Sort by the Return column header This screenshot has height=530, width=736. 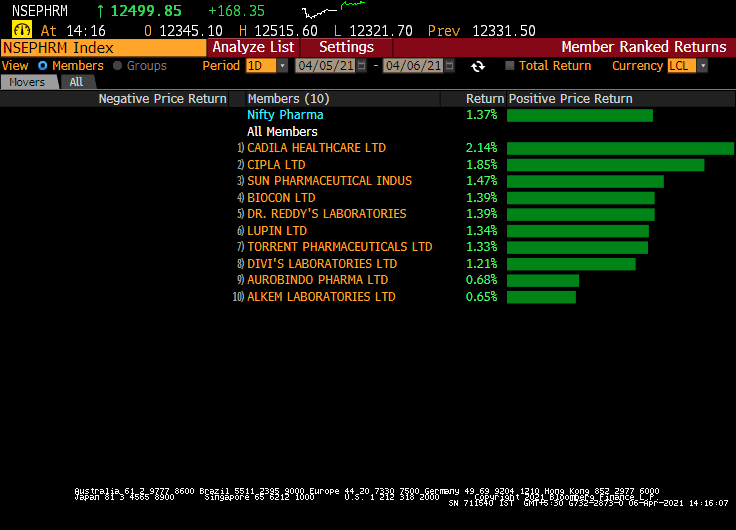(484, 99)
